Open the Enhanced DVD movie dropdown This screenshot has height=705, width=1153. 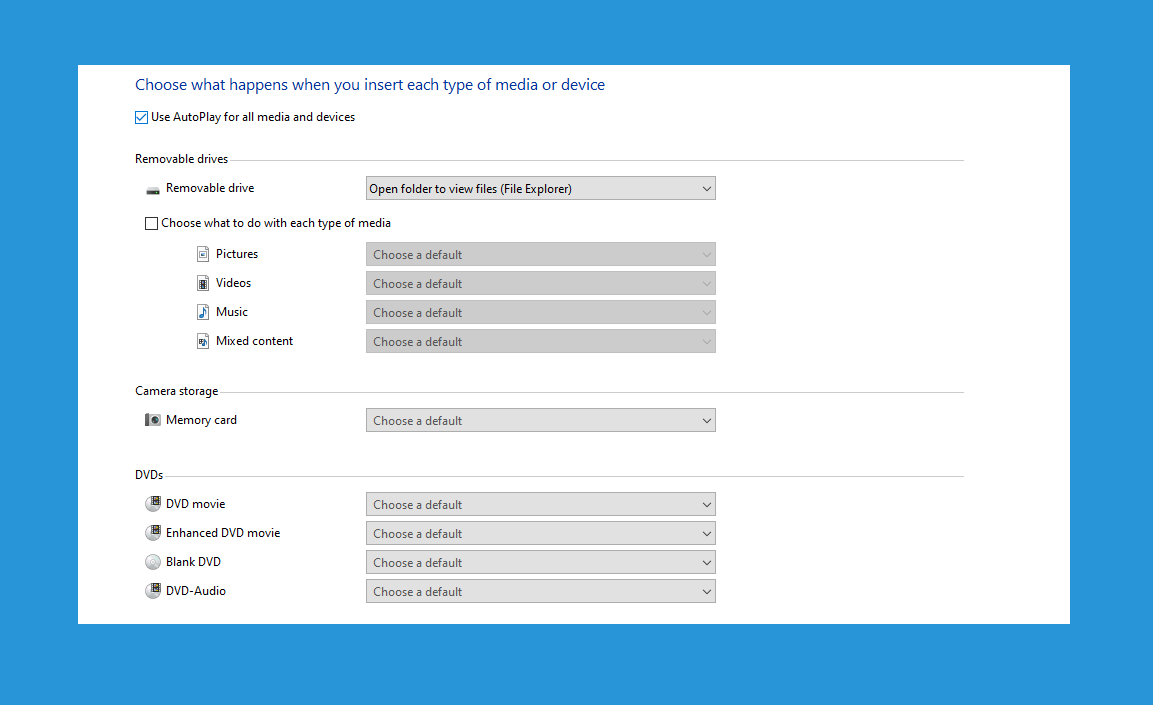[x=540, y=534]
